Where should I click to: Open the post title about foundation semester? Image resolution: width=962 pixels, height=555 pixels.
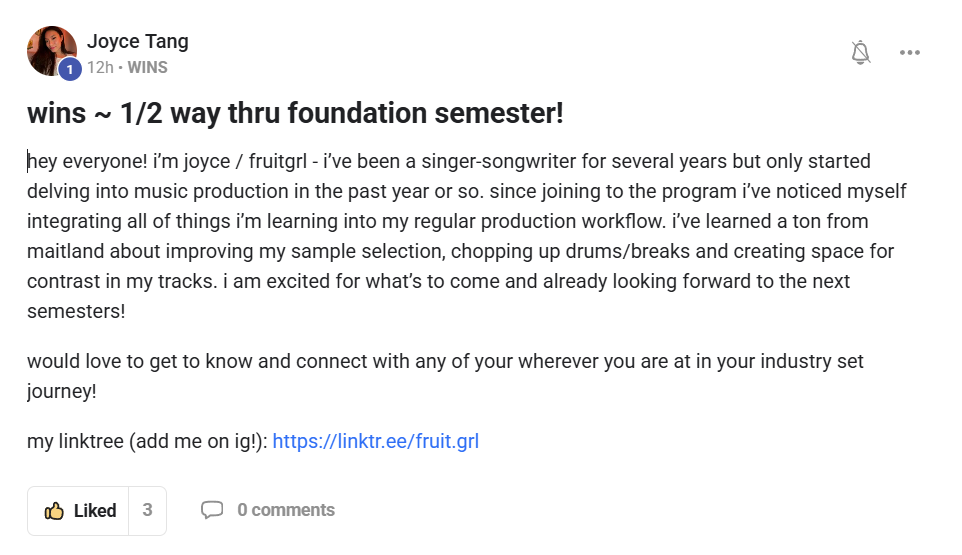(295, 113)
